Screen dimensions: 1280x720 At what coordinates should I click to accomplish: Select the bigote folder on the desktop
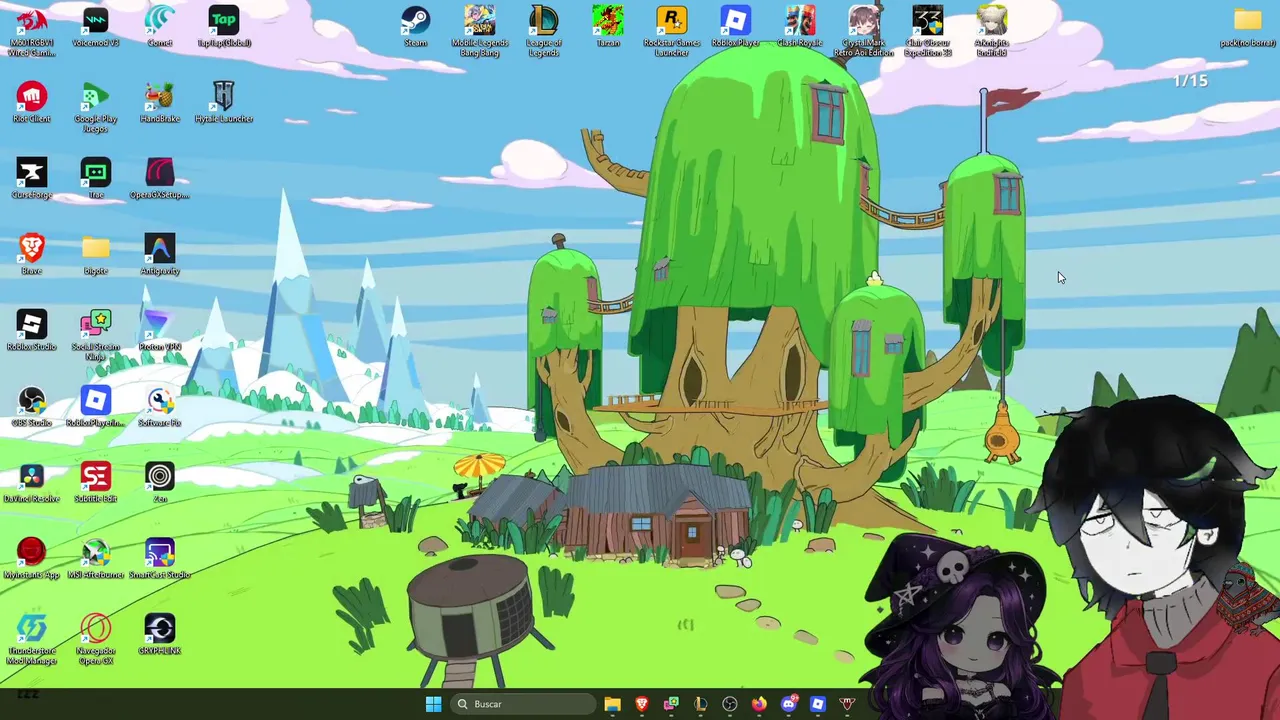click(x=96, y=255)
